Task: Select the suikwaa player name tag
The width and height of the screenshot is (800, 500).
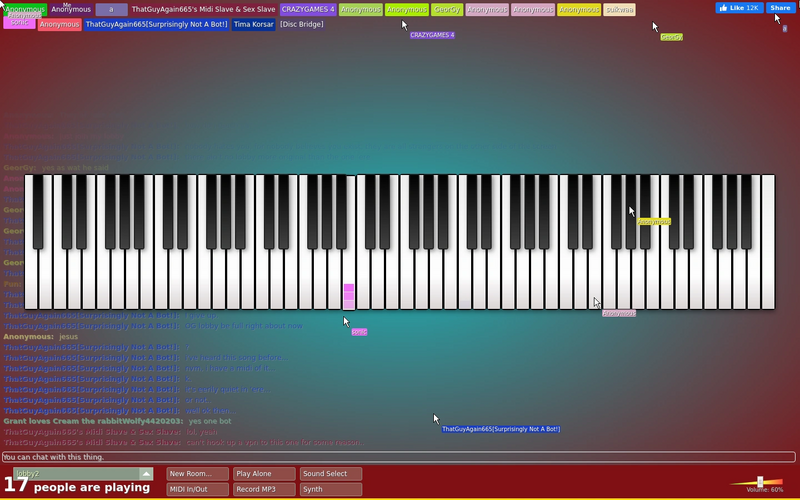Action: tap(619, 10)
